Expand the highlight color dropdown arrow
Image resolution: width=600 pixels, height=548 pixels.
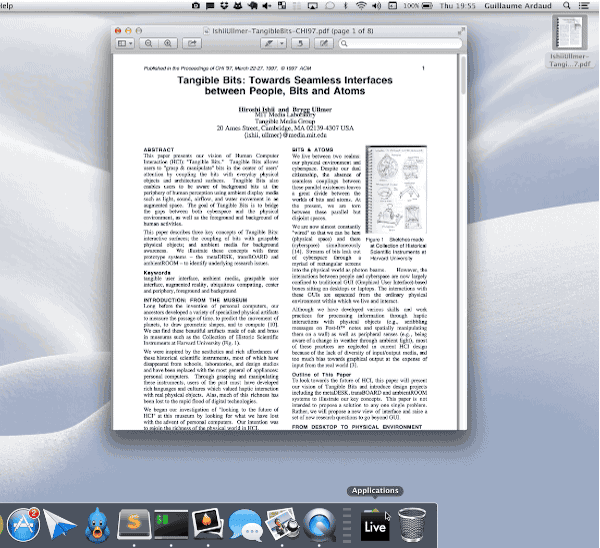point(282,43)
